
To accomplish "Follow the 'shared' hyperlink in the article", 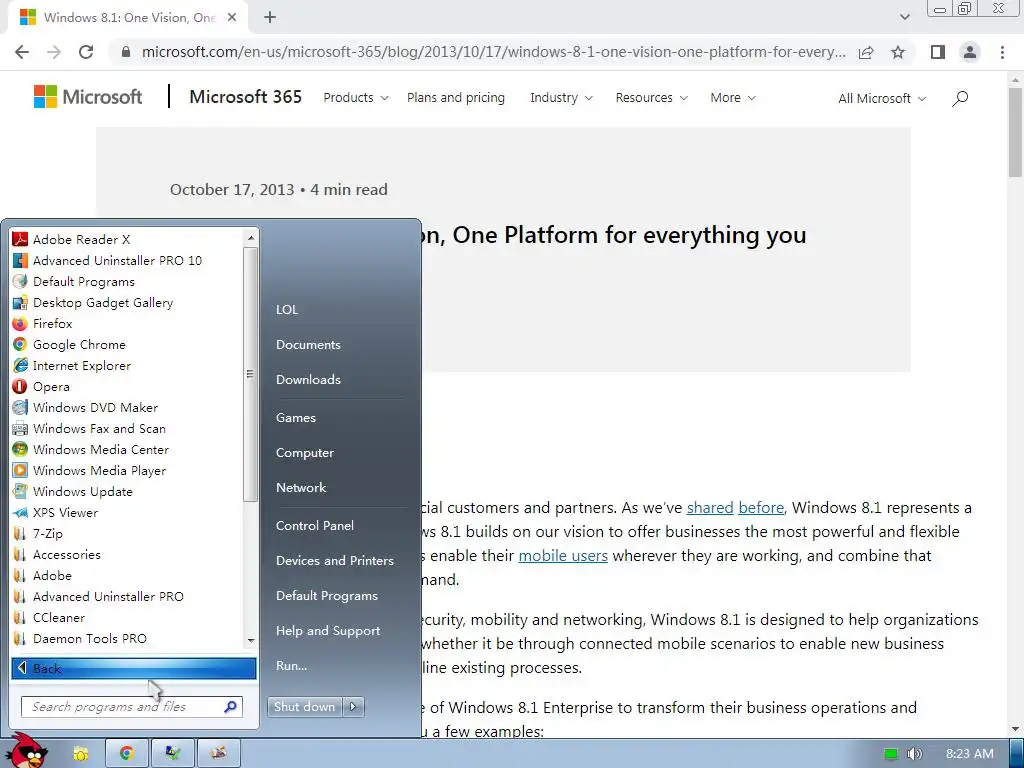I will pyautogui.click(x=710, y=507).
